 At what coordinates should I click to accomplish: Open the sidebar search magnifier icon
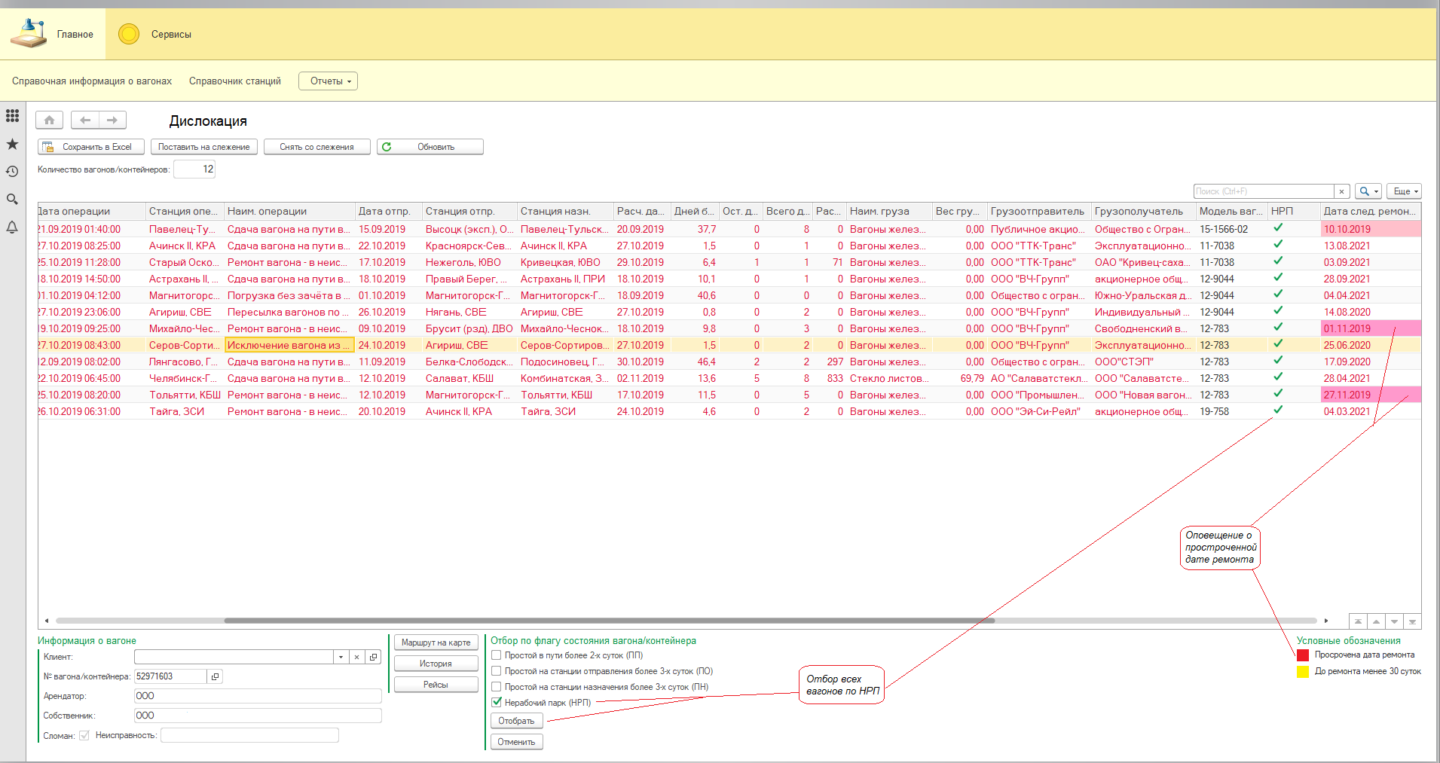[12, 199]
